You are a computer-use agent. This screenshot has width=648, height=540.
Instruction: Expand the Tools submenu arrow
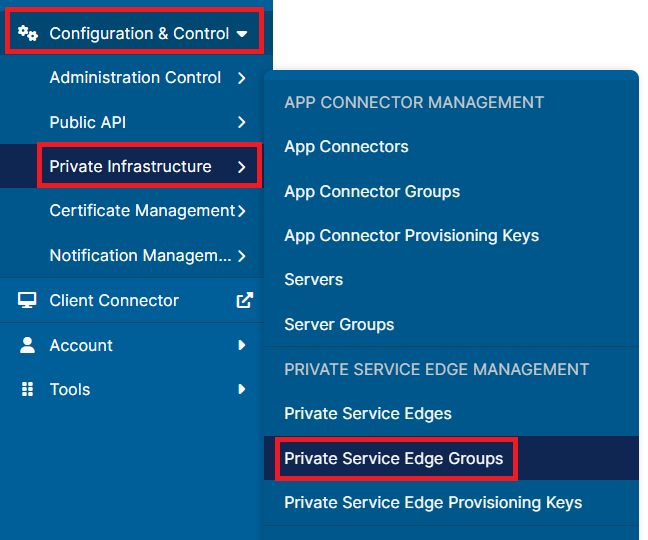click(x=242, y=389)
